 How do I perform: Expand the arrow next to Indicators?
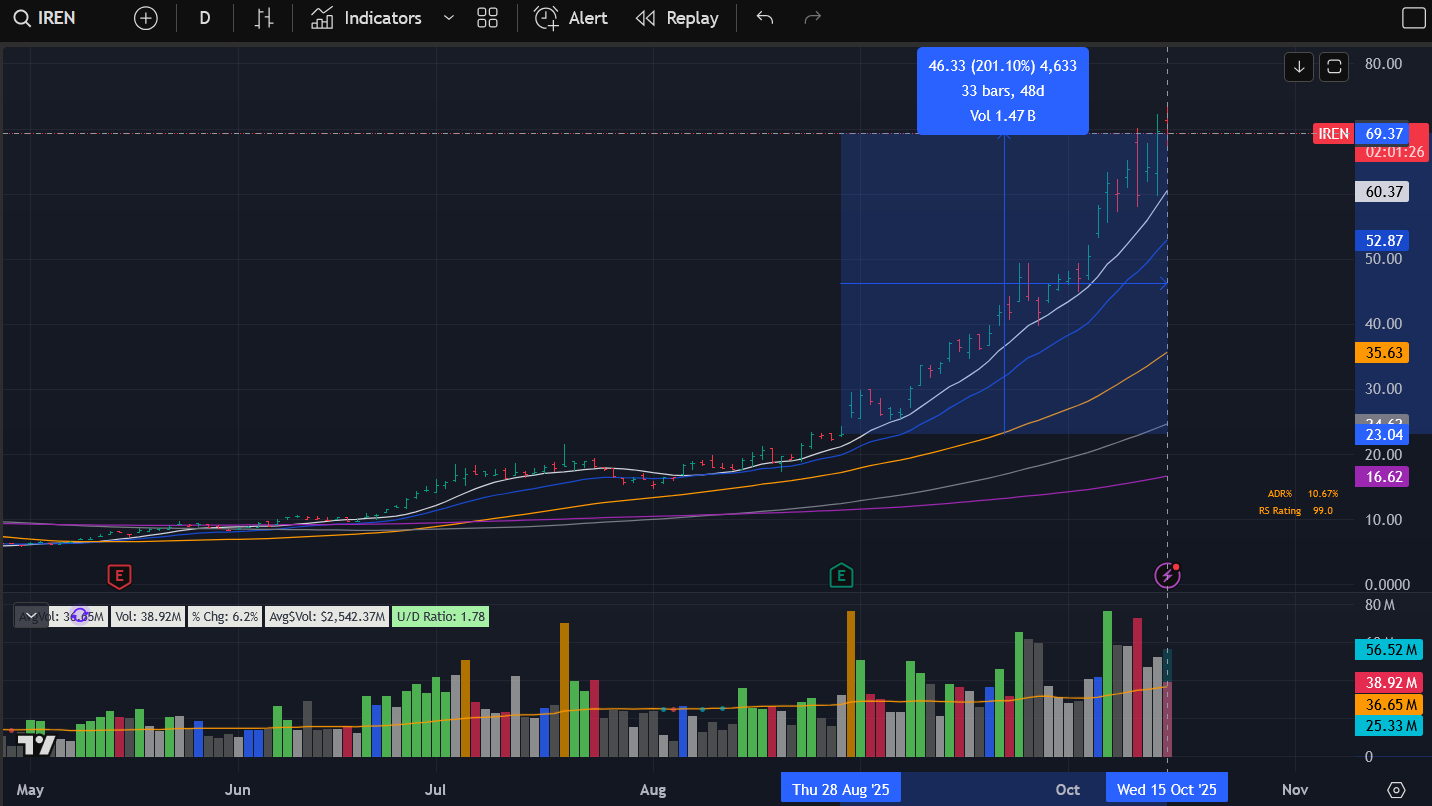(448, 18)
